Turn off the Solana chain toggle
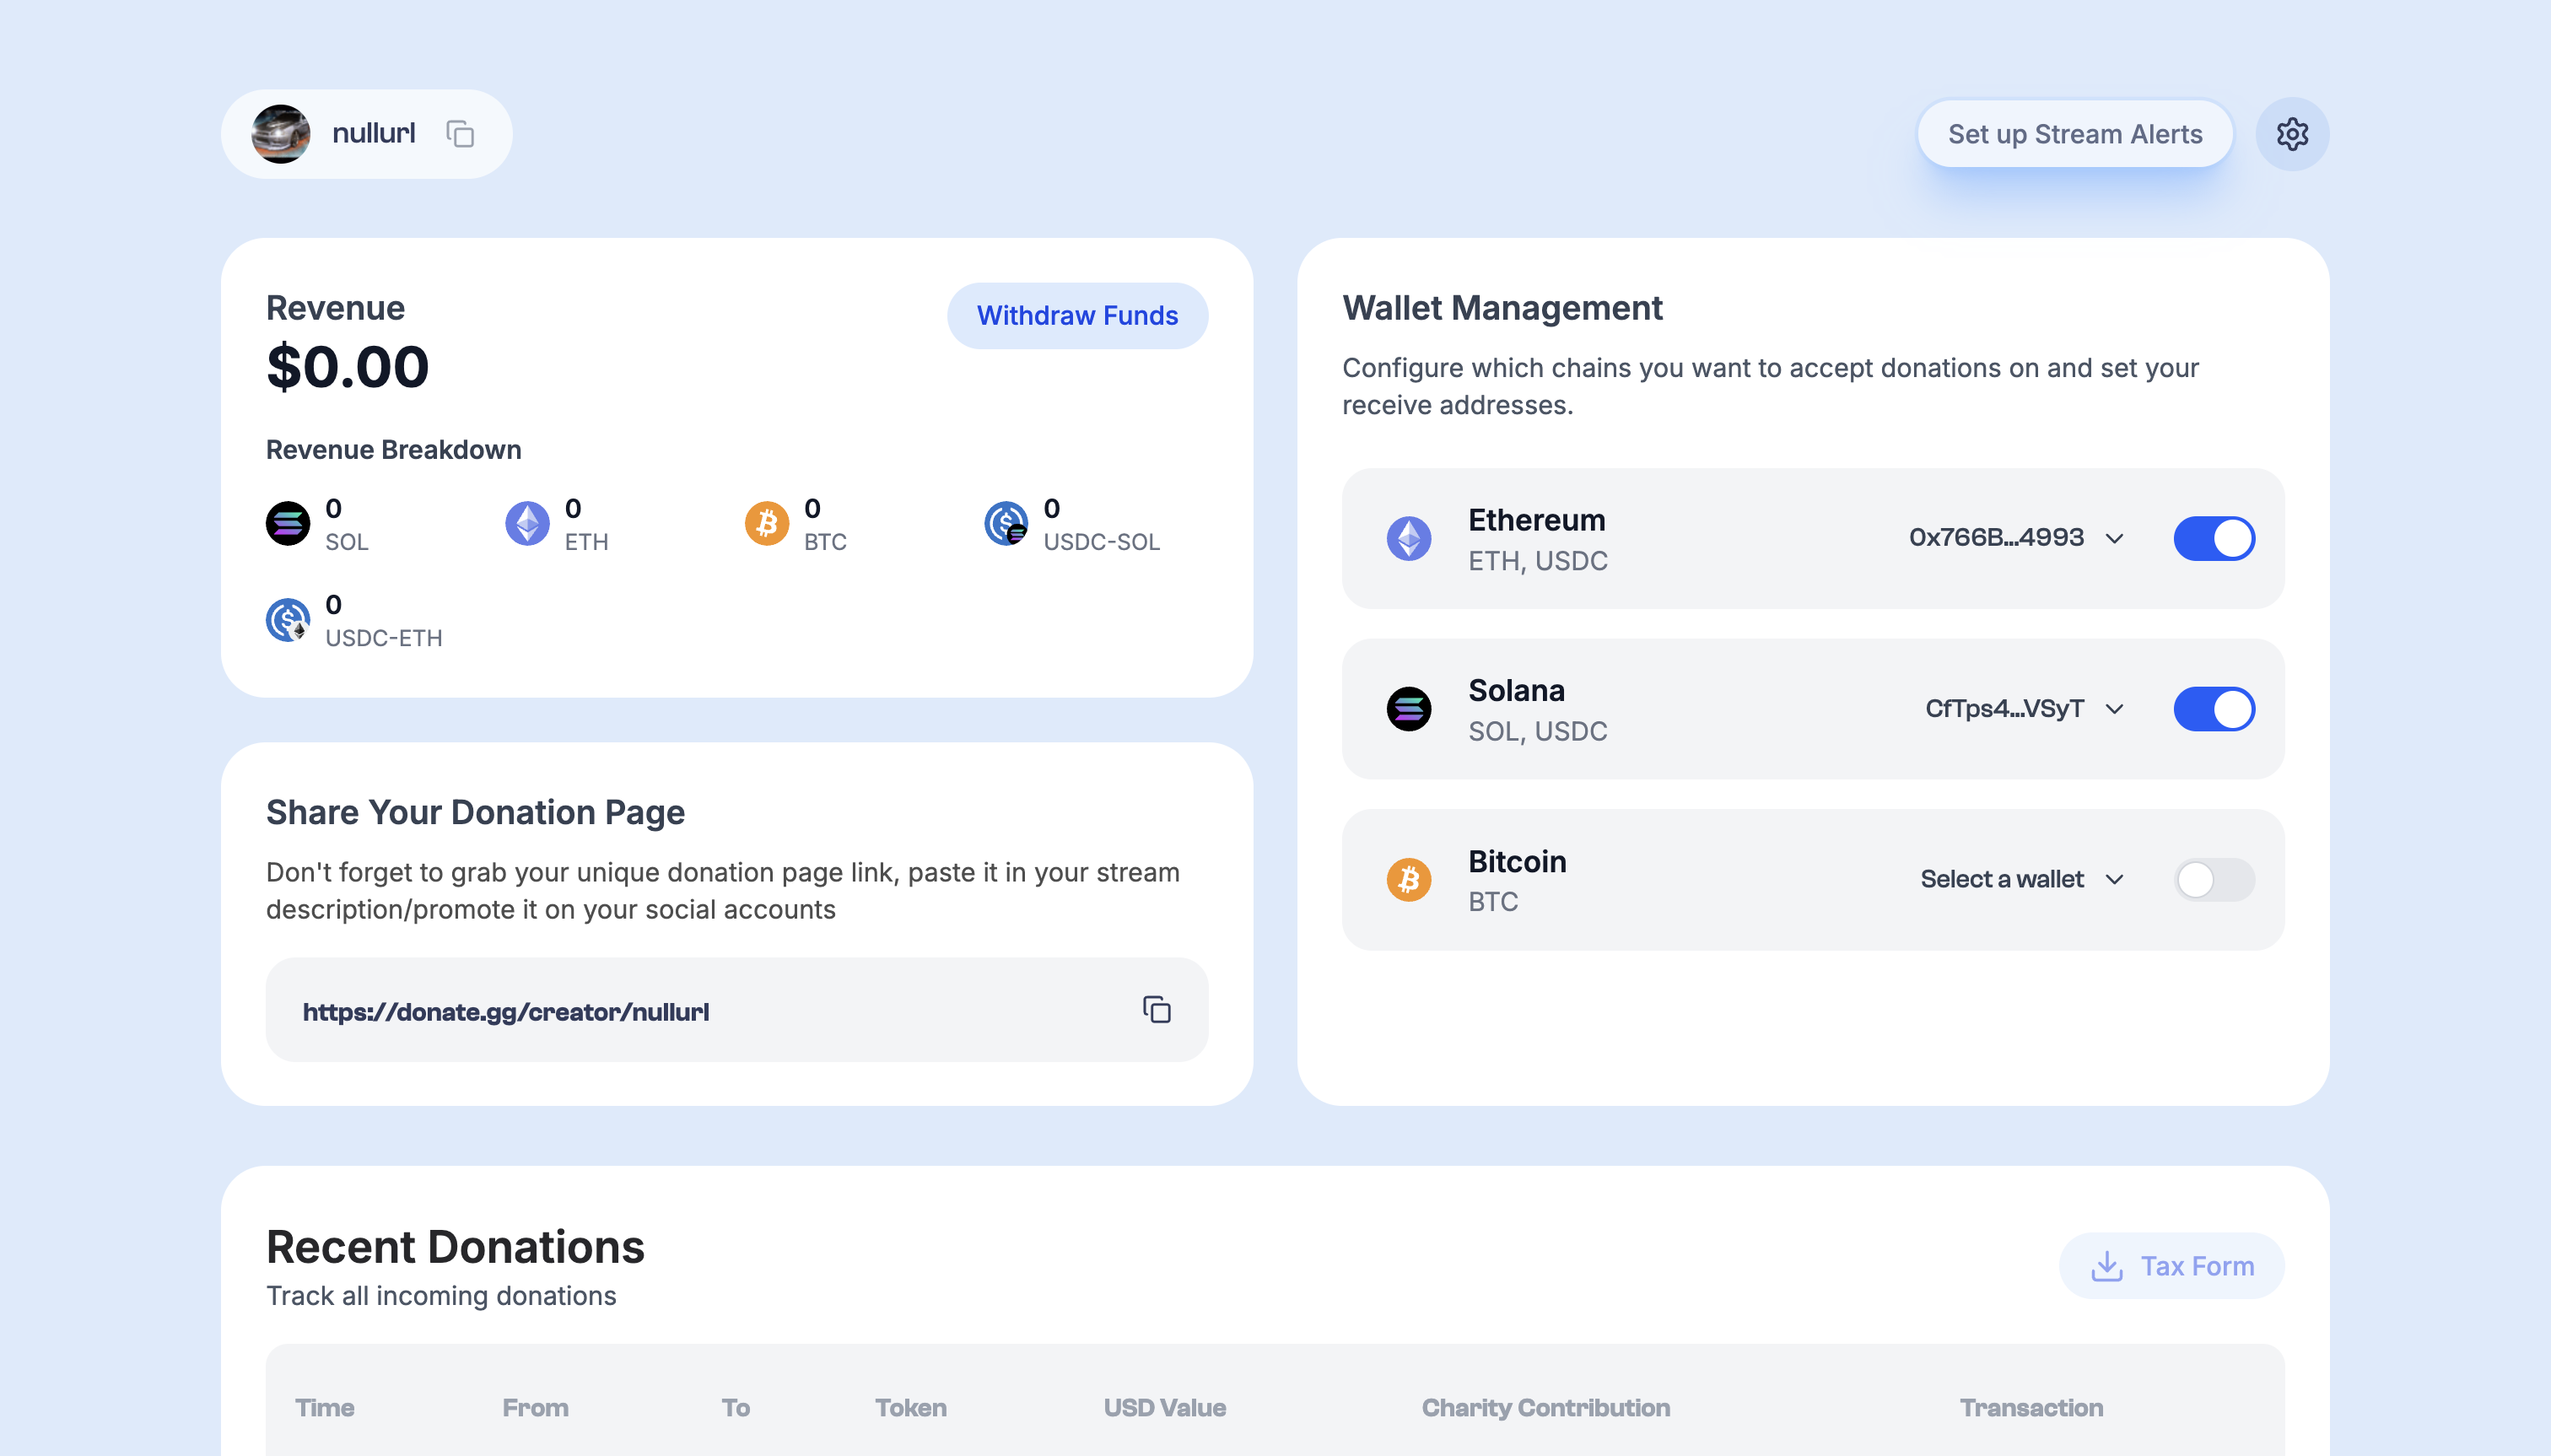2551x1456 pixels. pyautogui.click(x=2213, y=709)
